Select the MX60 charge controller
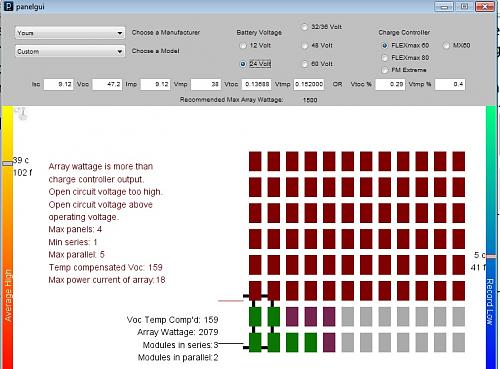The image size is (500, 369). point(446,46)
